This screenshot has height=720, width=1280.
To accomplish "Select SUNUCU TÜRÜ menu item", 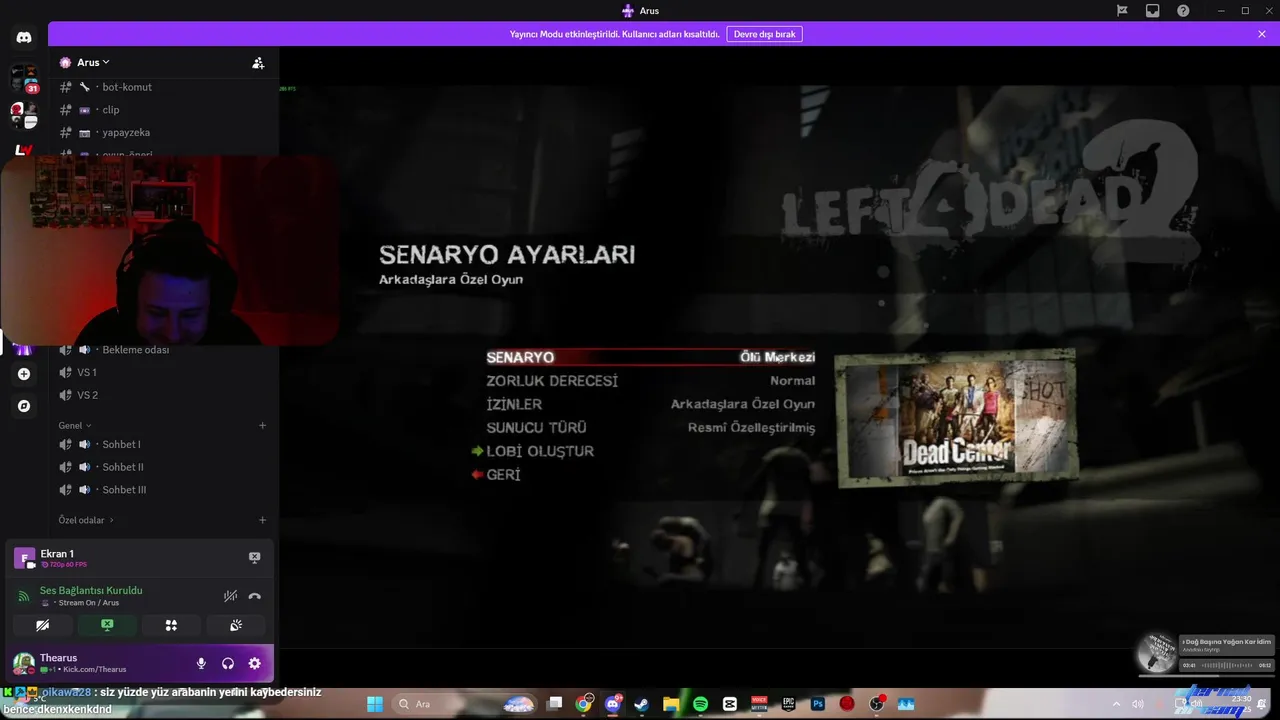I will pos(536,428).
